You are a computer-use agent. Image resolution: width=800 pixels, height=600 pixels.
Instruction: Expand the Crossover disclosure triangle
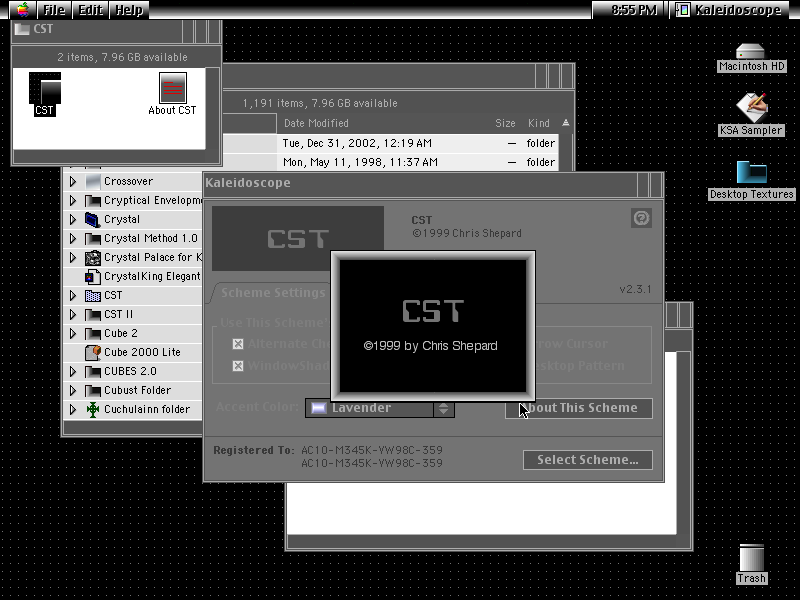[x=73, y=181]
